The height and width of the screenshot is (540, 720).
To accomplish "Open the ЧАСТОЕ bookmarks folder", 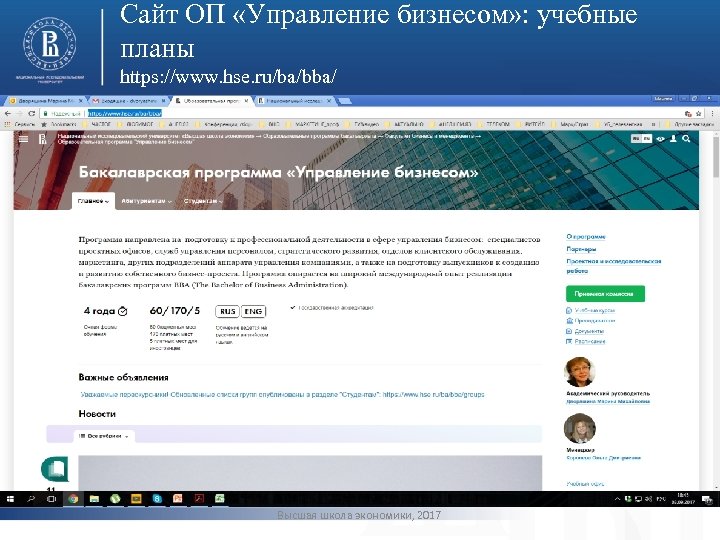I will click(97, 124).
